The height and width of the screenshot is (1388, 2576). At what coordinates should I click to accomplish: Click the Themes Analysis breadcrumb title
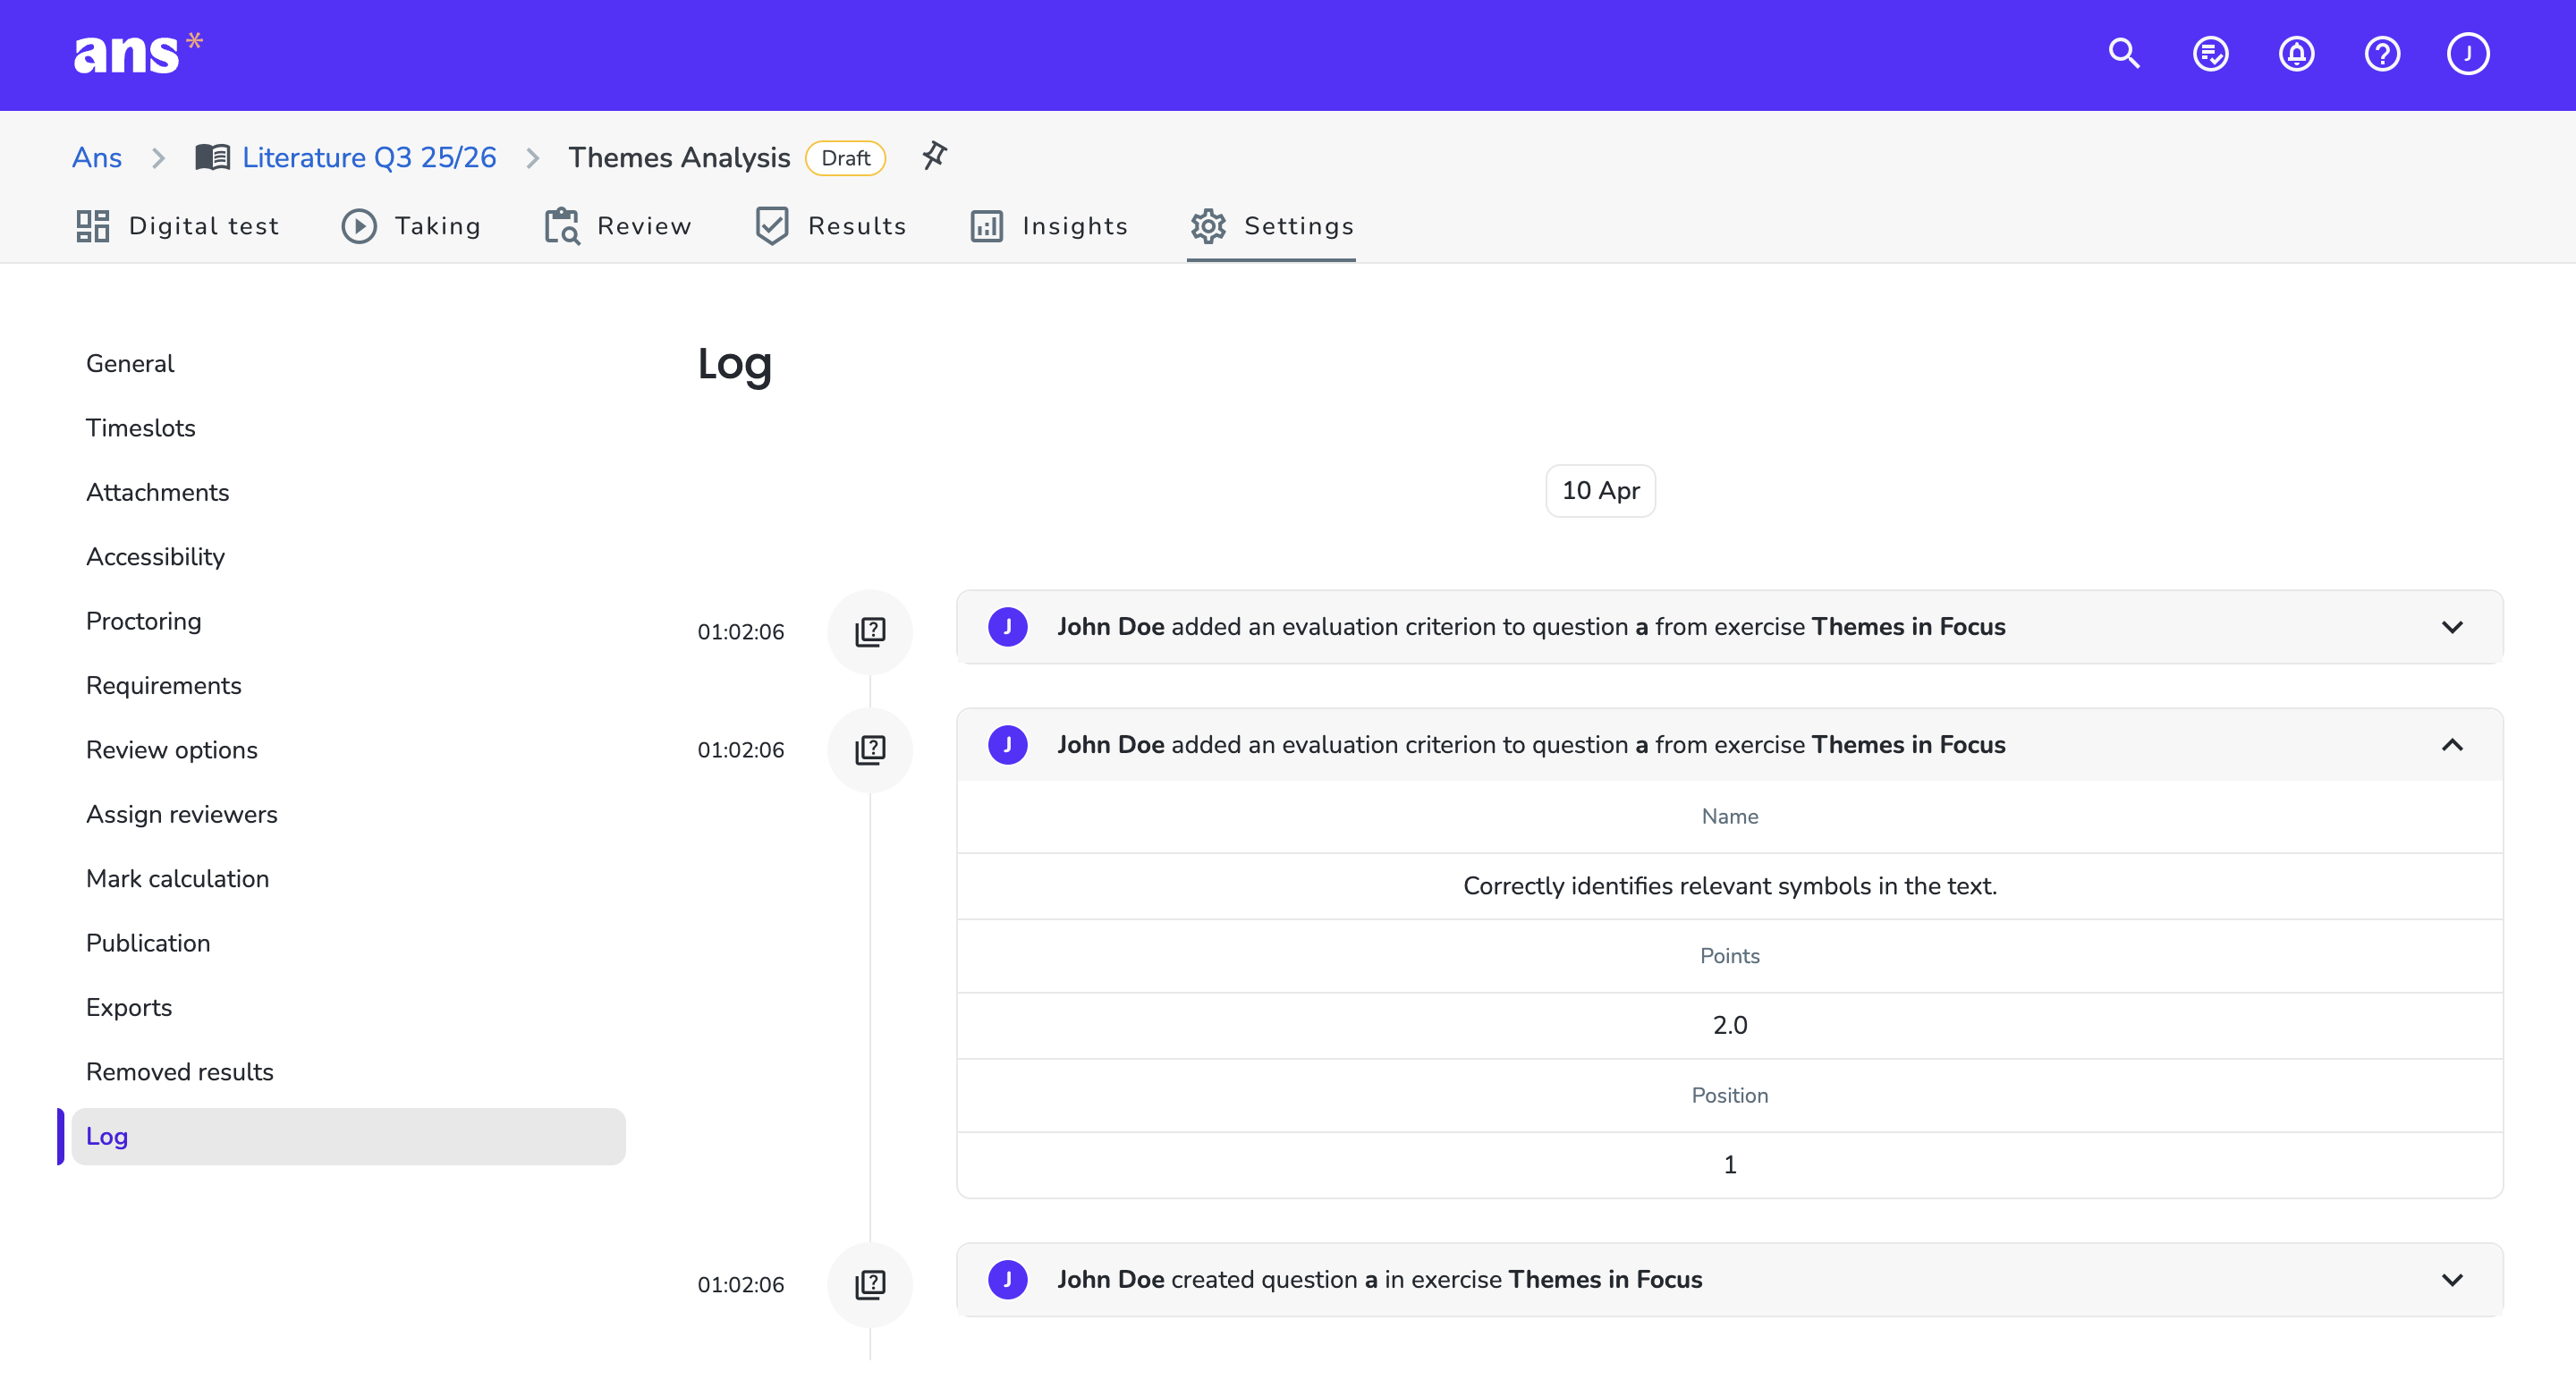pyautogui.click(x=679, y=158)
